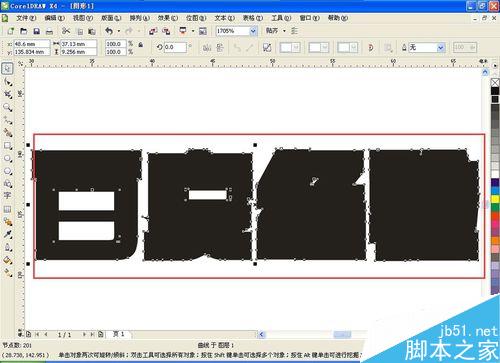Screen dimensions: 500x363
Task: Click the Undo arrow
Action: (x=109, y=31)
